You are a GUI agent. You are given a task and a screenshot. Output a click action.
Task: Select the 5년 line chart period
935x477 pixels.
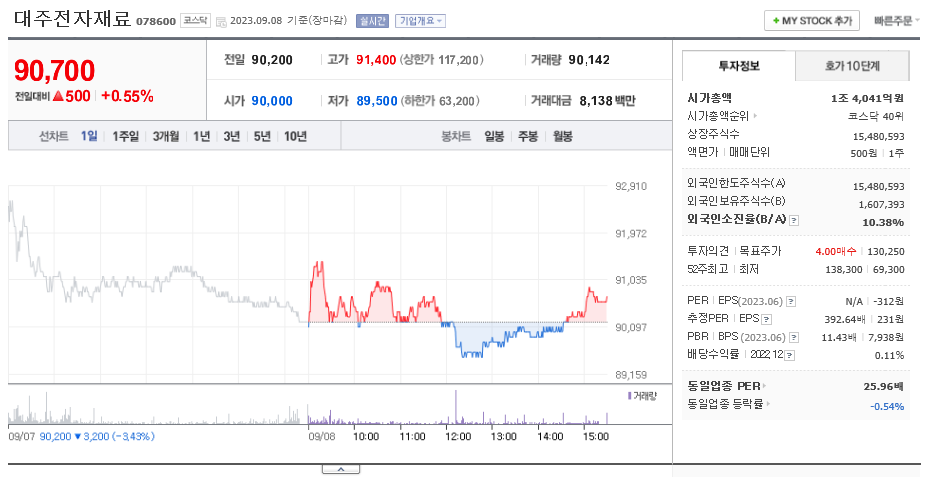[x=262, y=137]
